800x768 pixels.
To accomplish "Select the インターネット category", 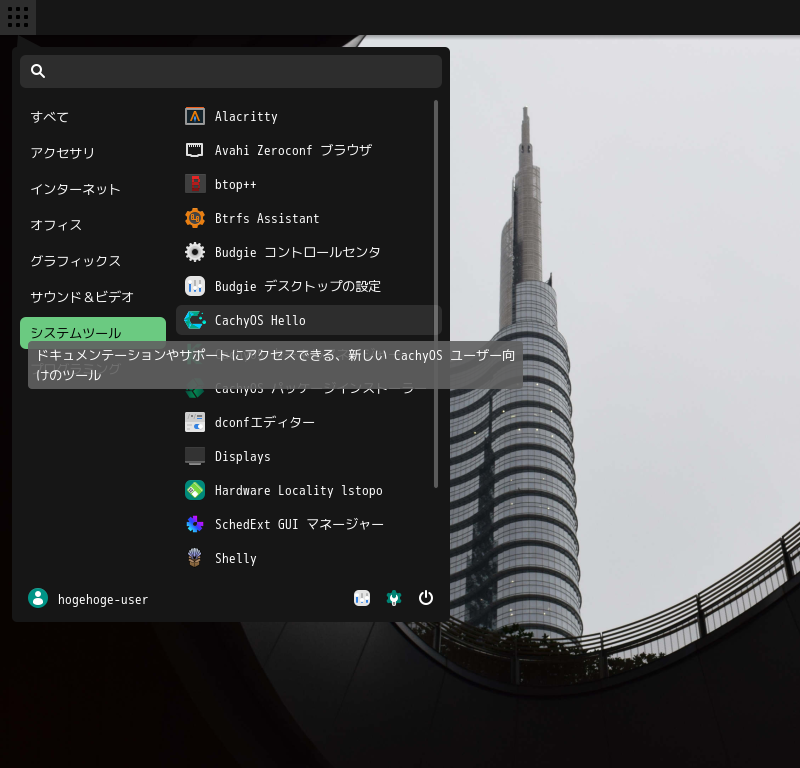I will click(93, 189).
